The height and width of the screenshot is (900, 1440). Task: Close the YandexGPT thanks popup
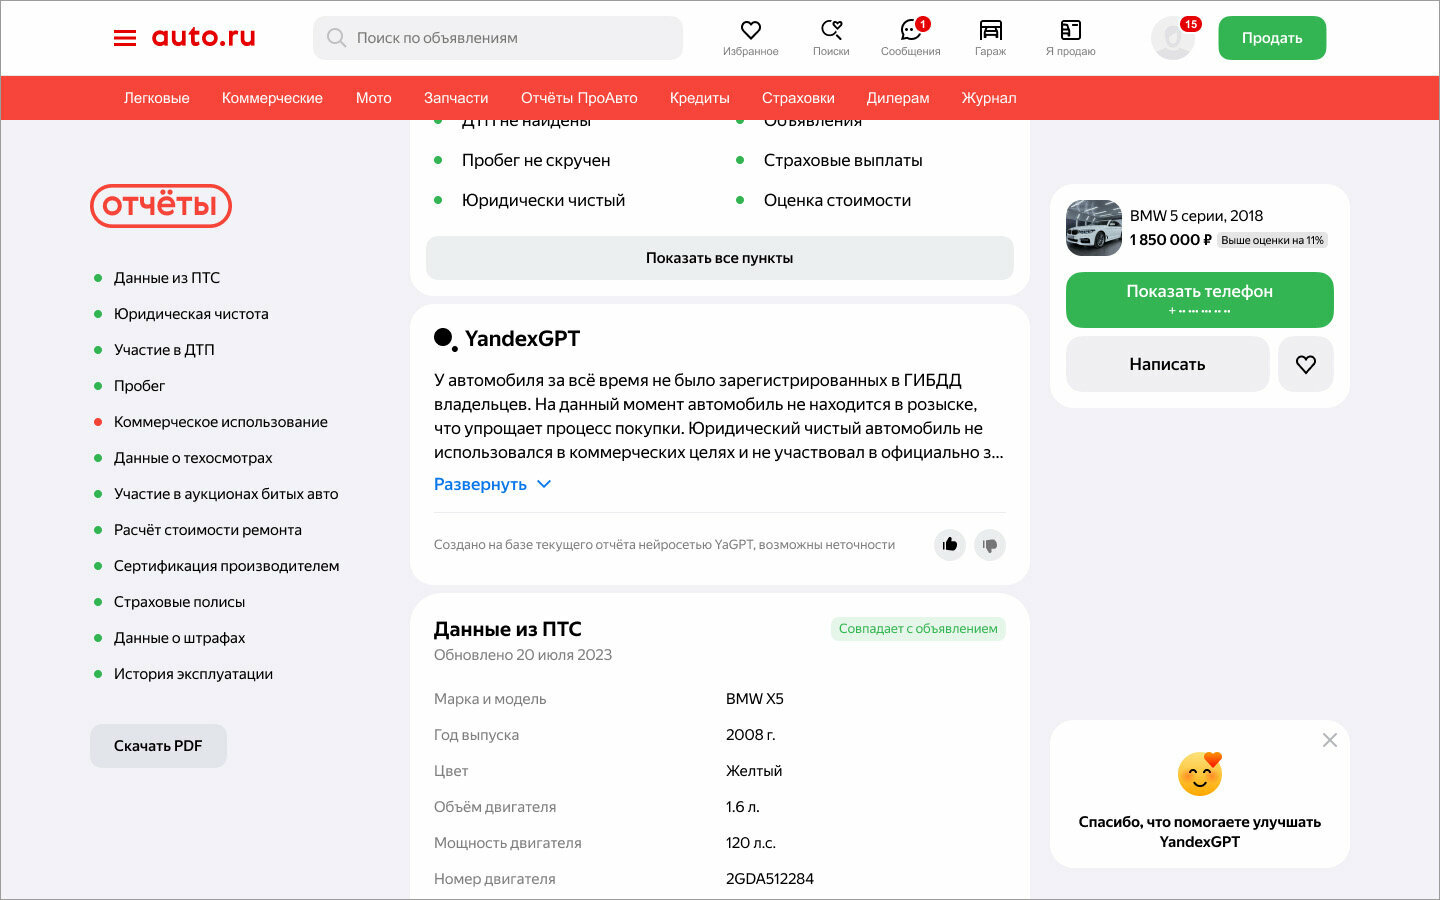1330,740
